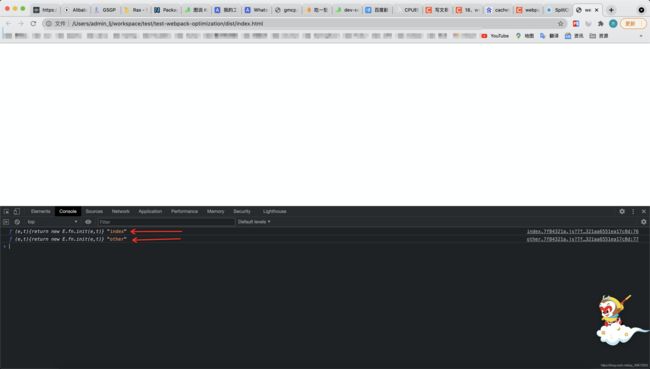Switch to the gmcp browser tab

tap(286, 10)
